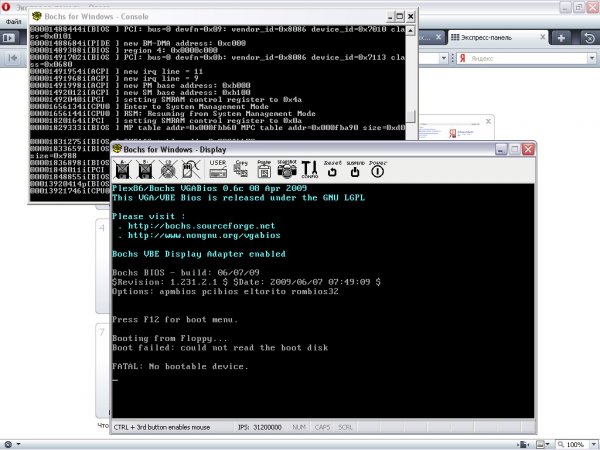Maximize the Bochs Console window

point(399,16)
